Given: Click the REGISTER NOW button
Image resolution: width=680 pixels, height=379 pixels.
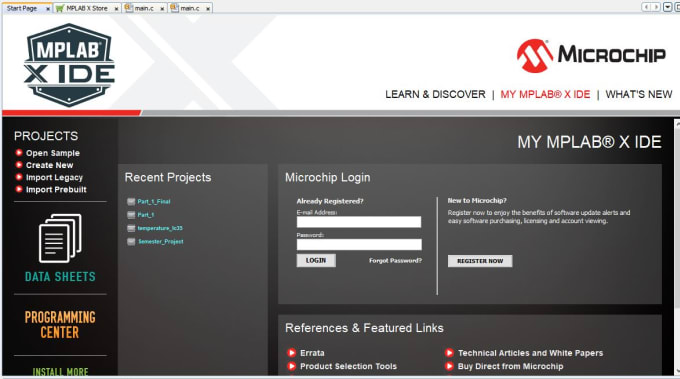Looking at the screenshot, I should [x=480, y=261].
